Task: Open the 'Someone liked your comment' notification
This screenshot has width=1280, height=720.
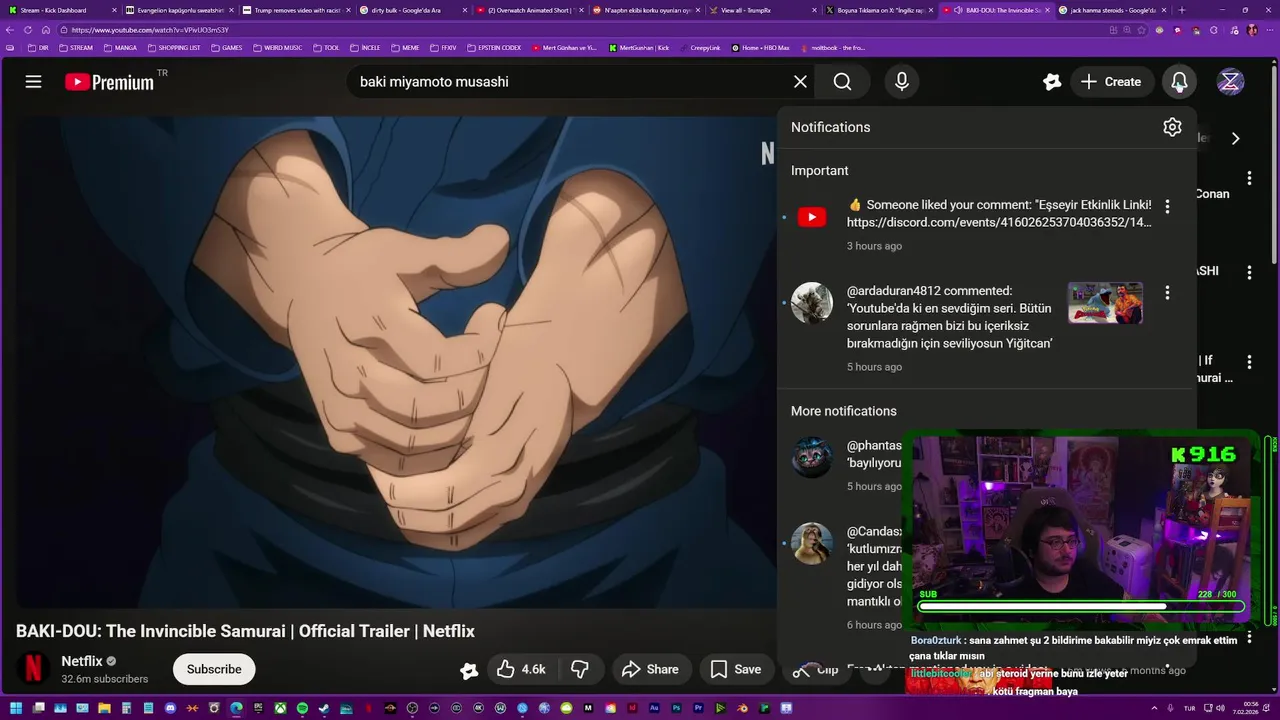Action: 986,224
